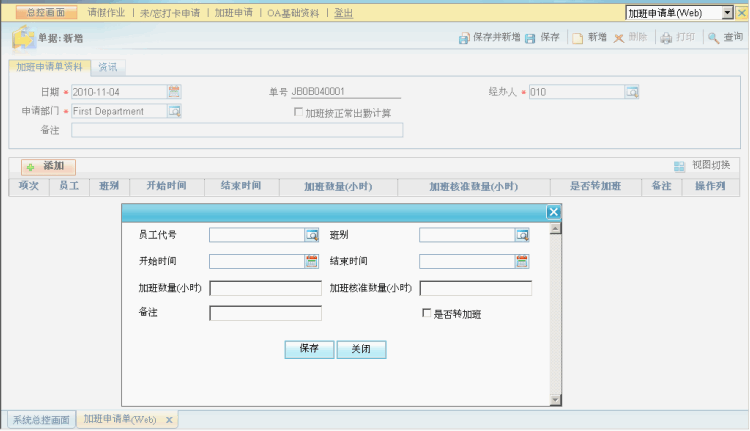This screenshot has height=431, width=750.
Task: Open the 结束时间 calendar icon
Action: point(522,261)
